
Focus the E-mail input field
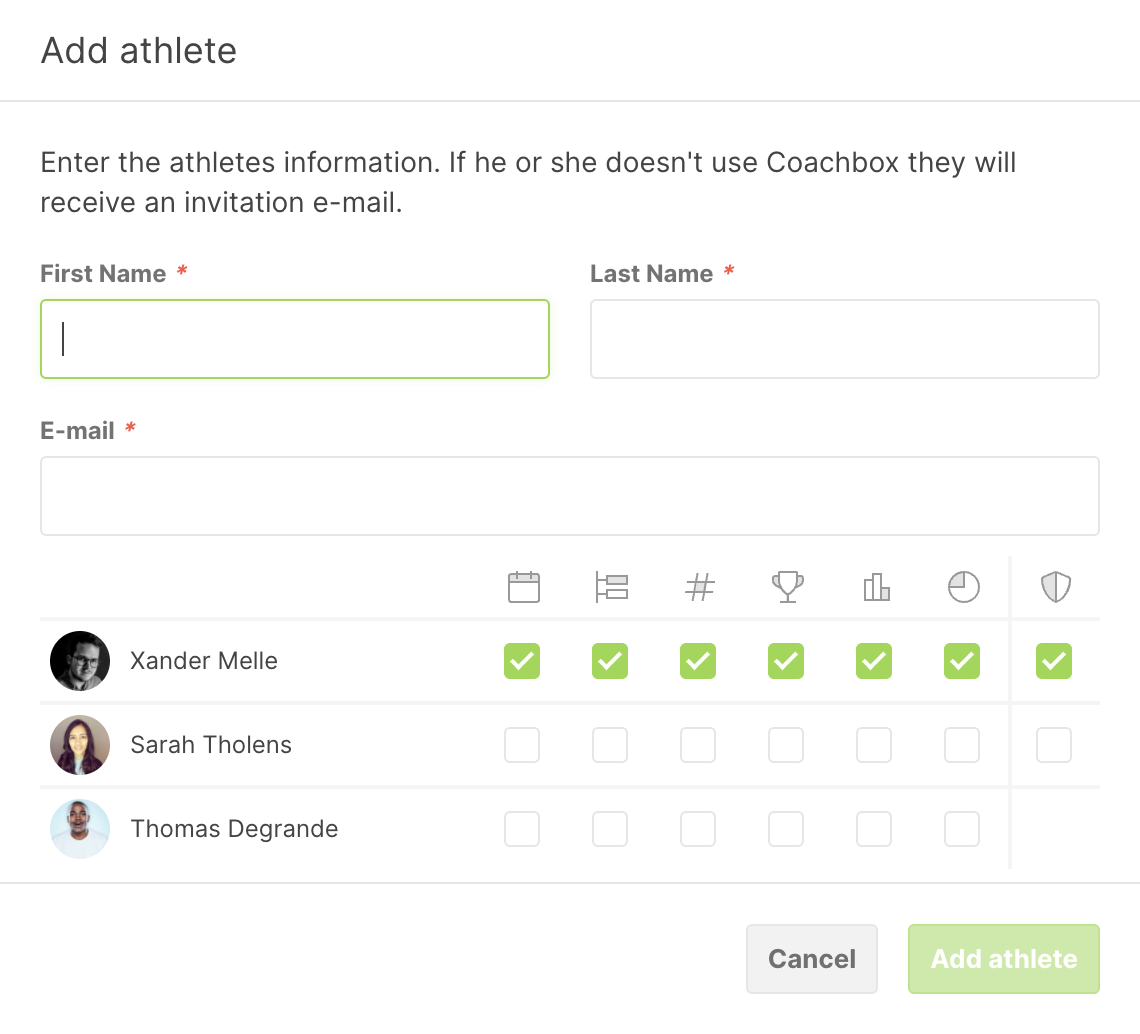tap(570, 496)
